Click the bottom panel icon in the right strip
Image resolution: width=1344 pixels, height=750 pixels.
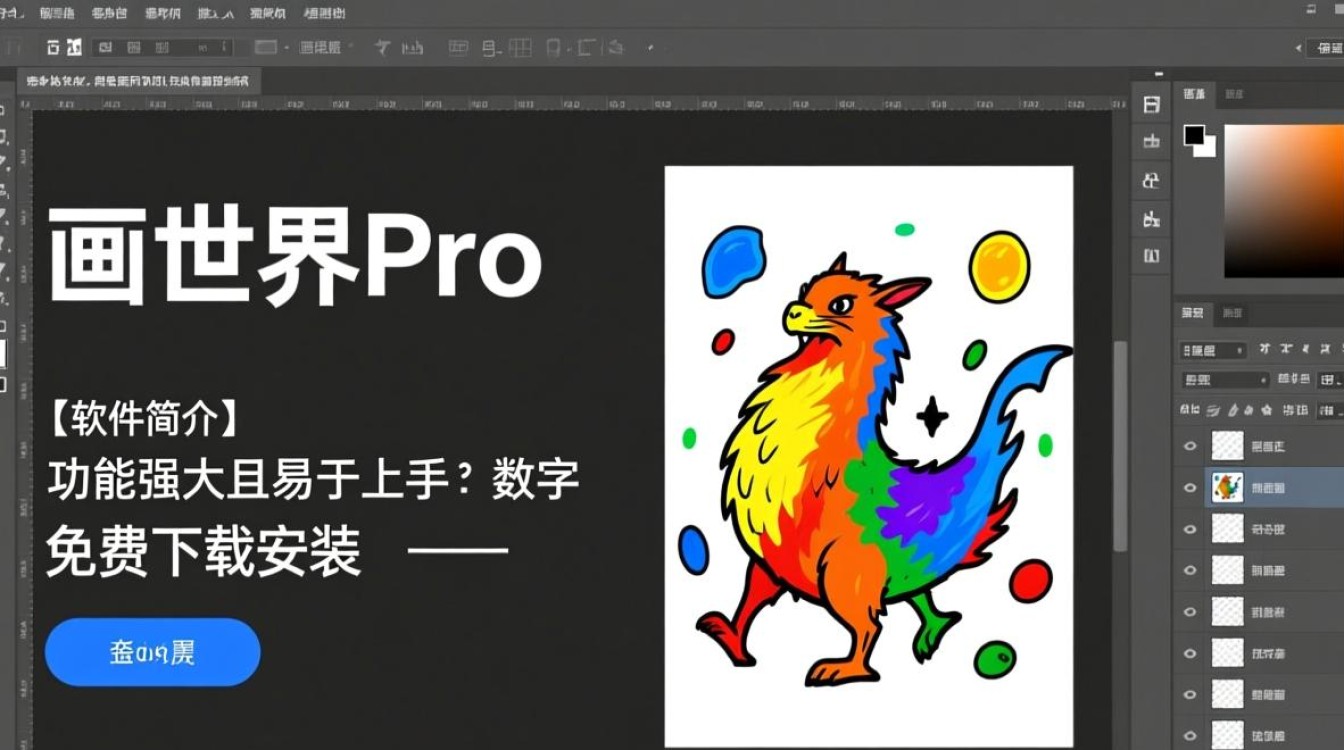(x=1150, y=256)
